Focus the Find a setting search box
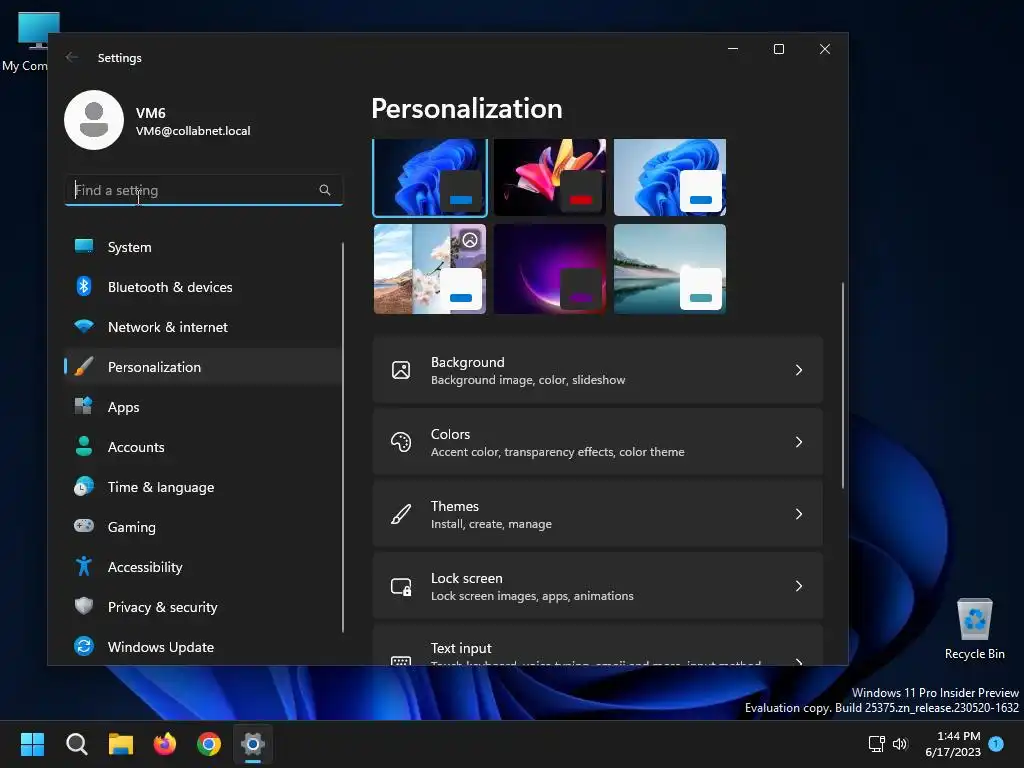Viewport: 1024px width, 768px height. pyautogui.click(x=204, y=190)
